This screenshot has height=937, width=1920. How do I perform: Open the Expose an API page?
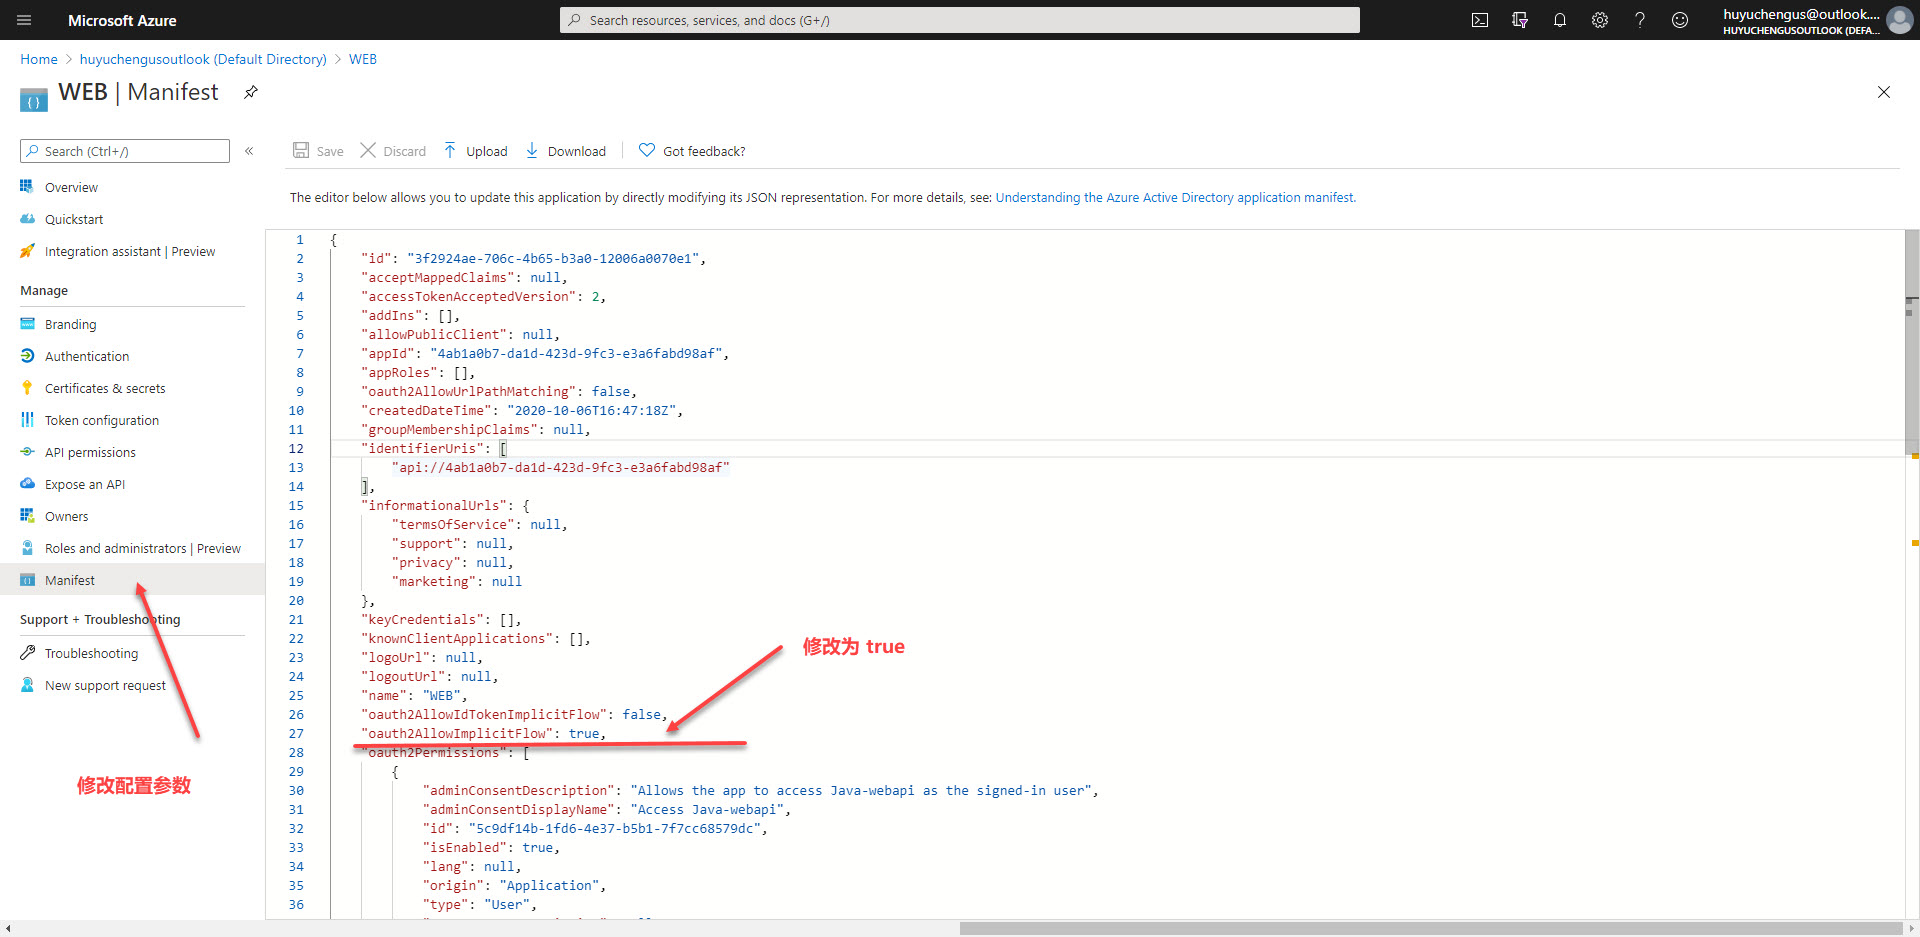point(85,484)
